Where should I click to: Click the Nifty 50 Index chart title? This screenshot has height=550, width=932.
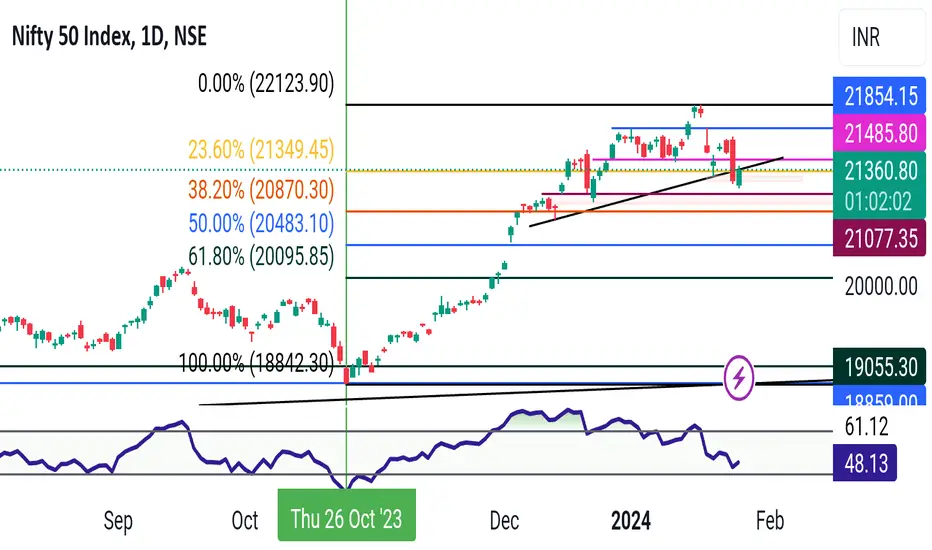point(109,37)
